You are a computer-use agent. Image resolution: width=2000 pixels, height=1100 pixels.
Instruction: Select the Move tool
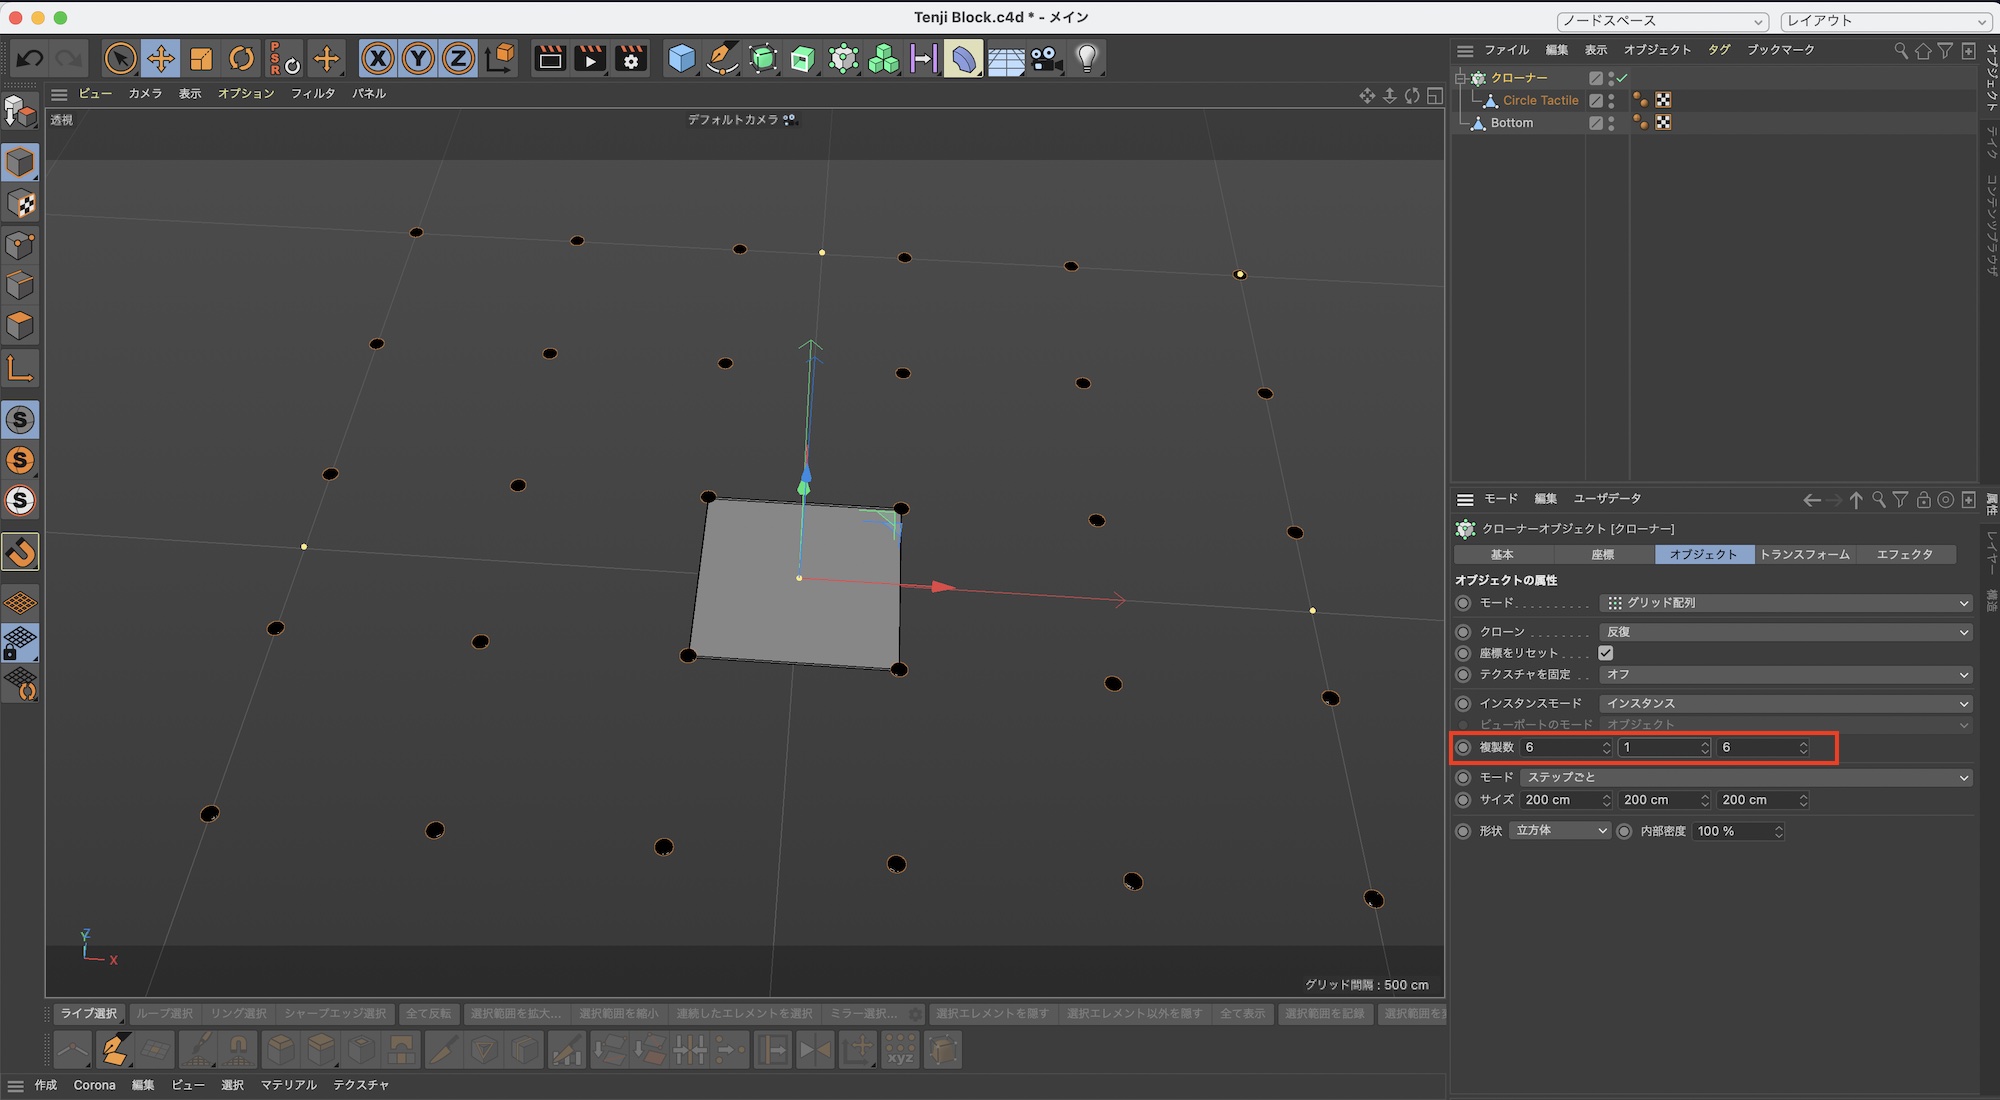pyautogui.click(x=160, y=59)
